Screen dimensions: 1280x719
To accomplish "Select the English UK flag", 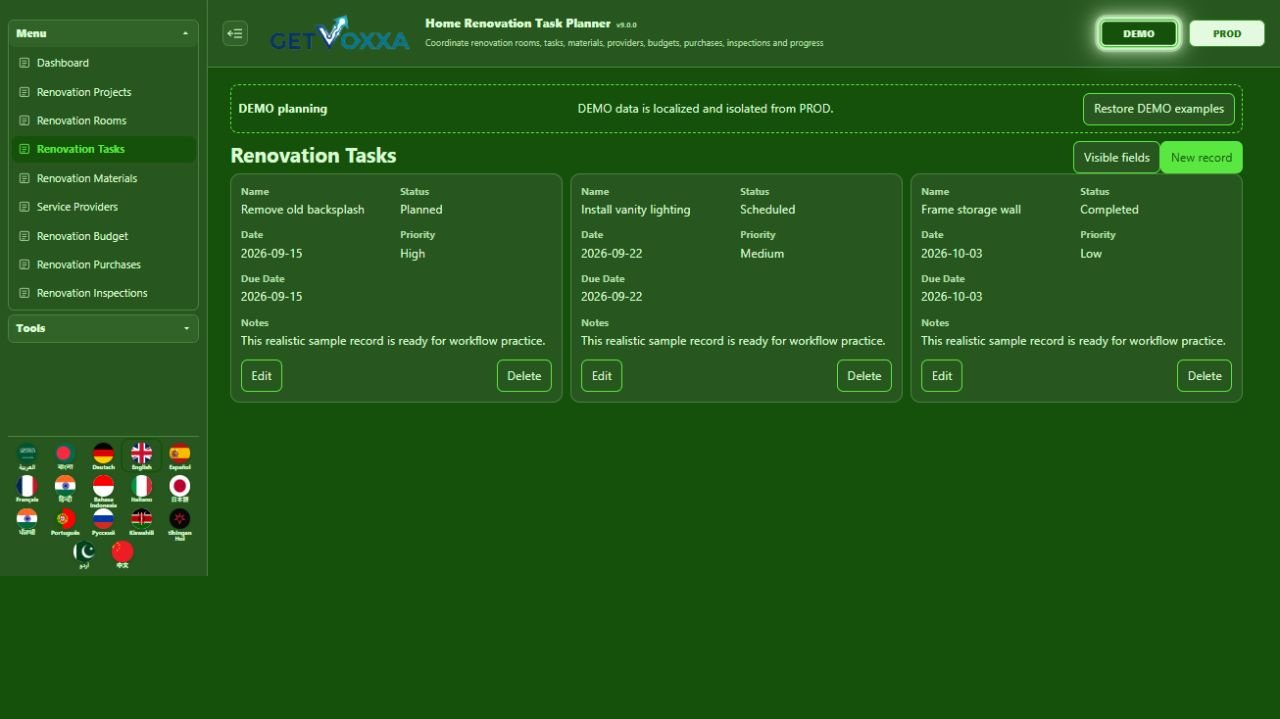I will [x=142, y=457].
